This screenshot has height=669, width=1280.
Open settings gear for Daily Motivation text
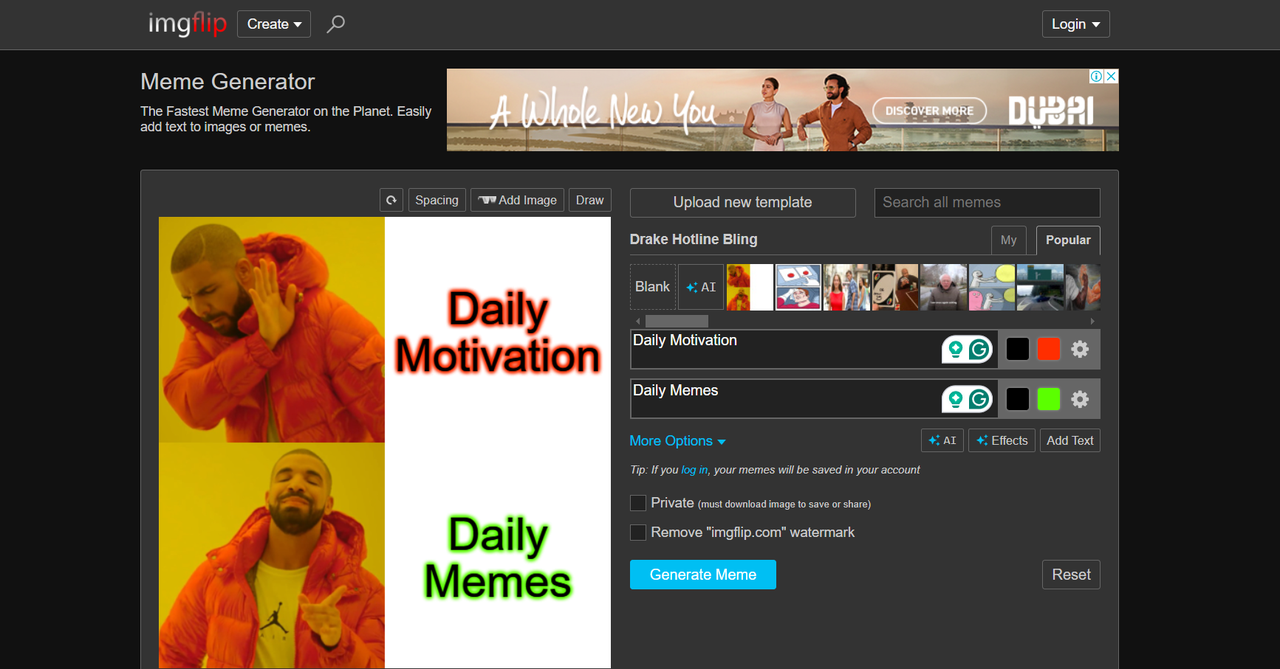[x=1080, y=349]
